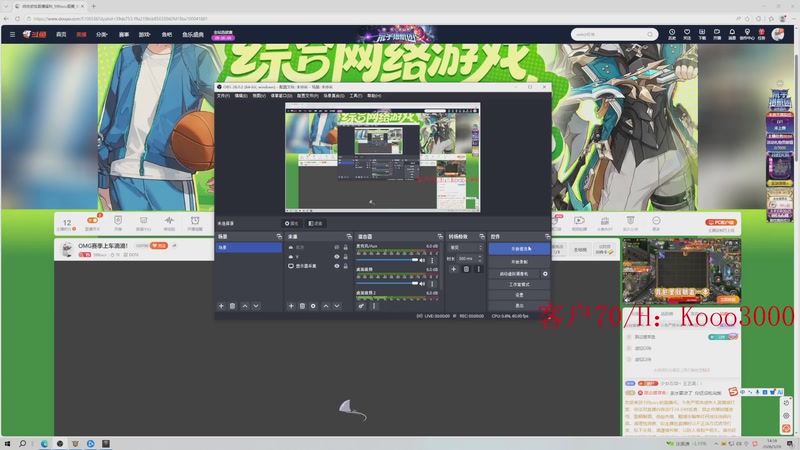Open the OBS Docks menu (停靠窗口)
The height and width of the screenshot is (450, 800).
(x=281, y=96)
